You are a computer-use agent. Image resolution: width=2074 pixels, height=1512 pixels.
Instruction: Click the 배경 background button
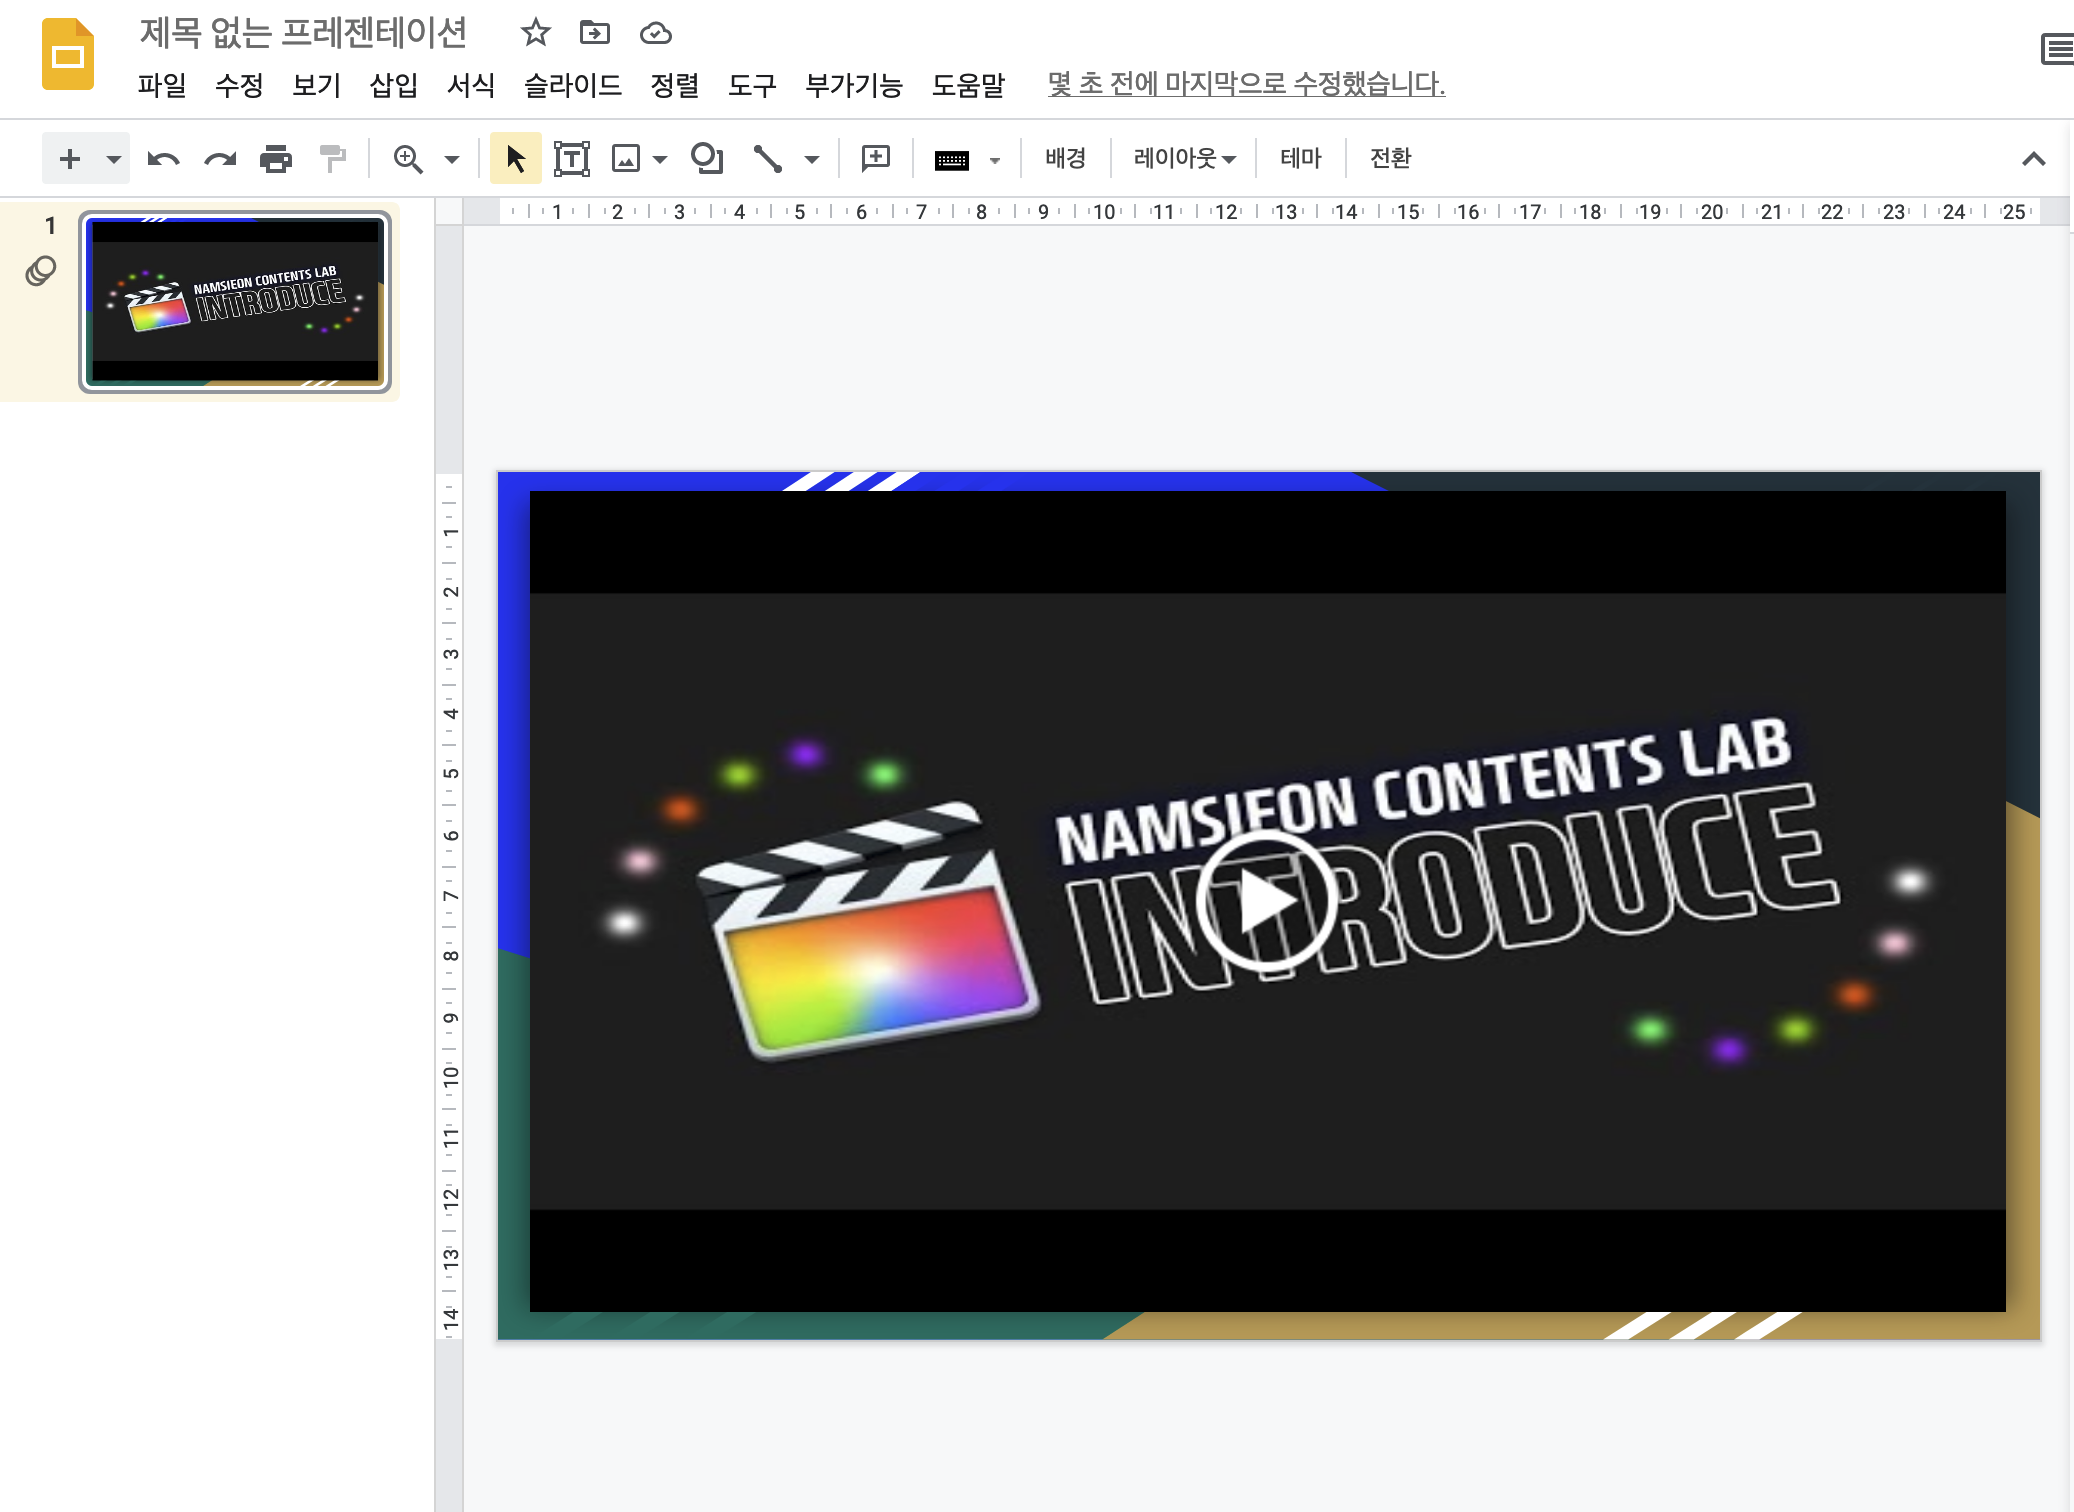click(x=1065, y=158)
